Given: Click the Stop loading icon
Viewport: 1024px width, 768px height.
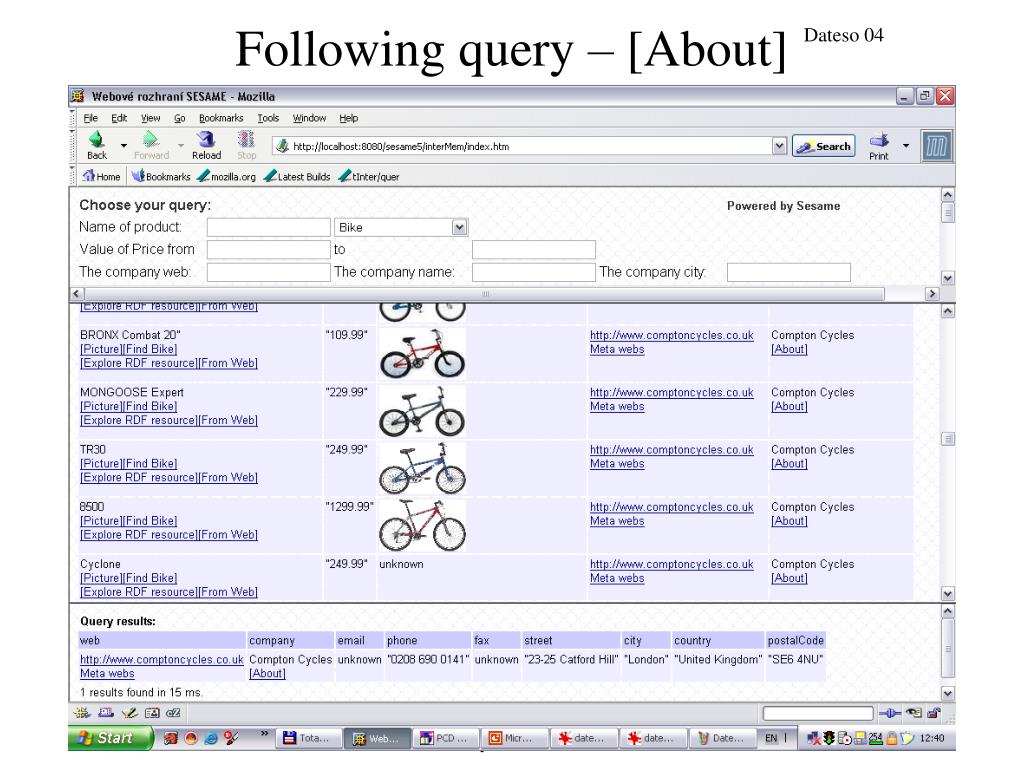Looking at the screenshot, I should click(x=246, y=139).
